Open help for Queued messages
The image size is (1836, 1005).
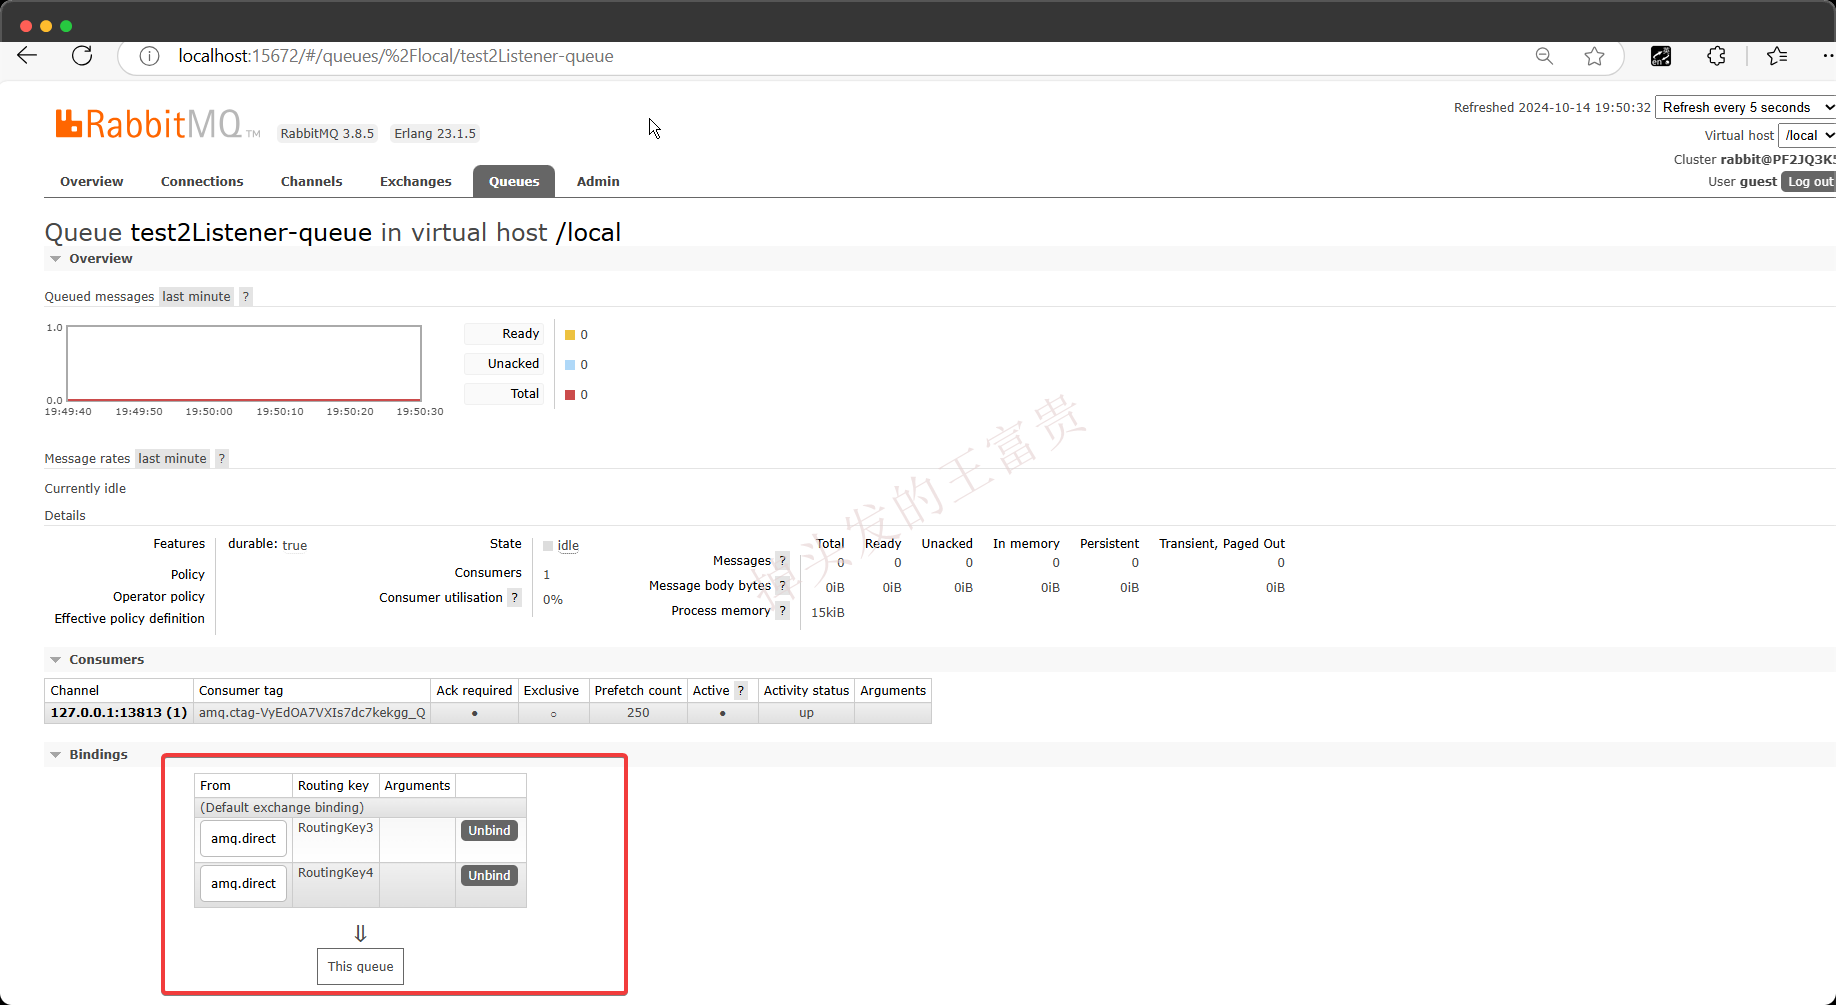(x=245, y=297)
